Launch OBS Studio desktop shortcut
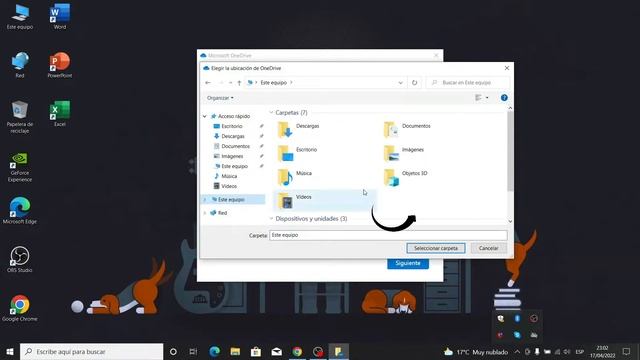Image resolution: width=640 pixels, height=360 pixels. (20, 259)
